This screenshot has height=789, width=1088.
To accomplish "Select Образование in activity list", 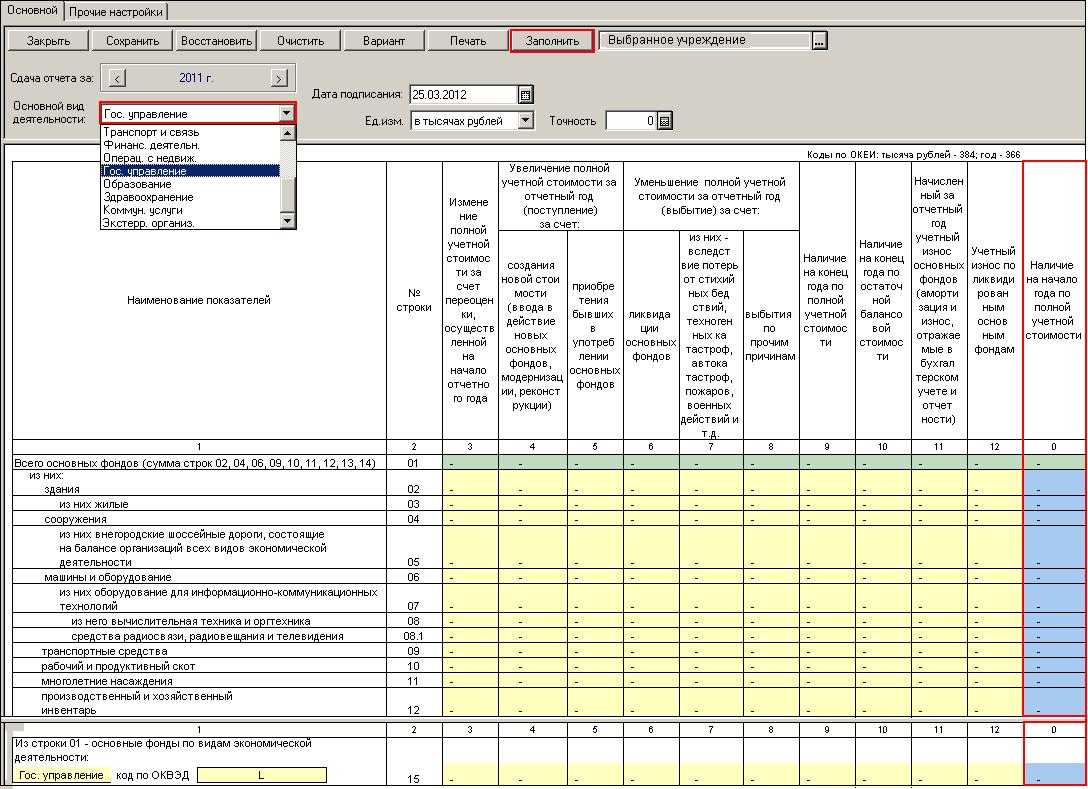I will tap(191, 184).
